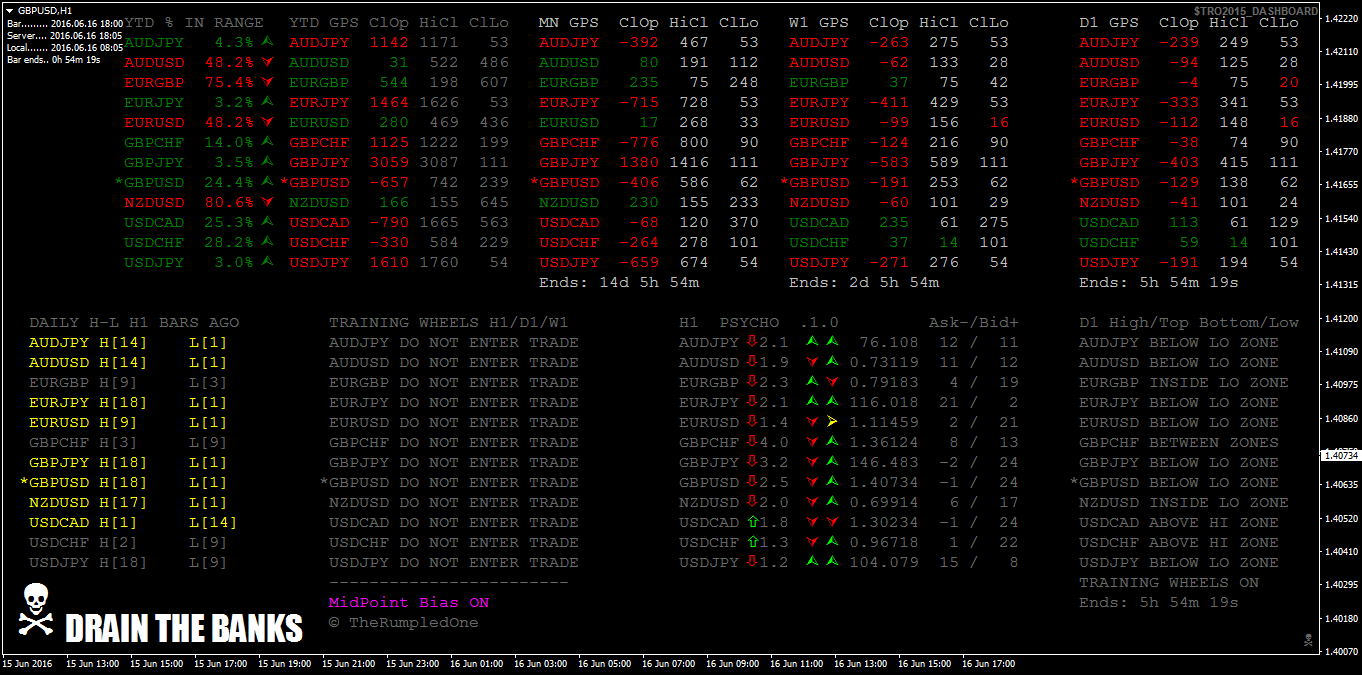Click the 16 Jun 09:00 time axis label

pyautogui.click(x=733, y=663)
